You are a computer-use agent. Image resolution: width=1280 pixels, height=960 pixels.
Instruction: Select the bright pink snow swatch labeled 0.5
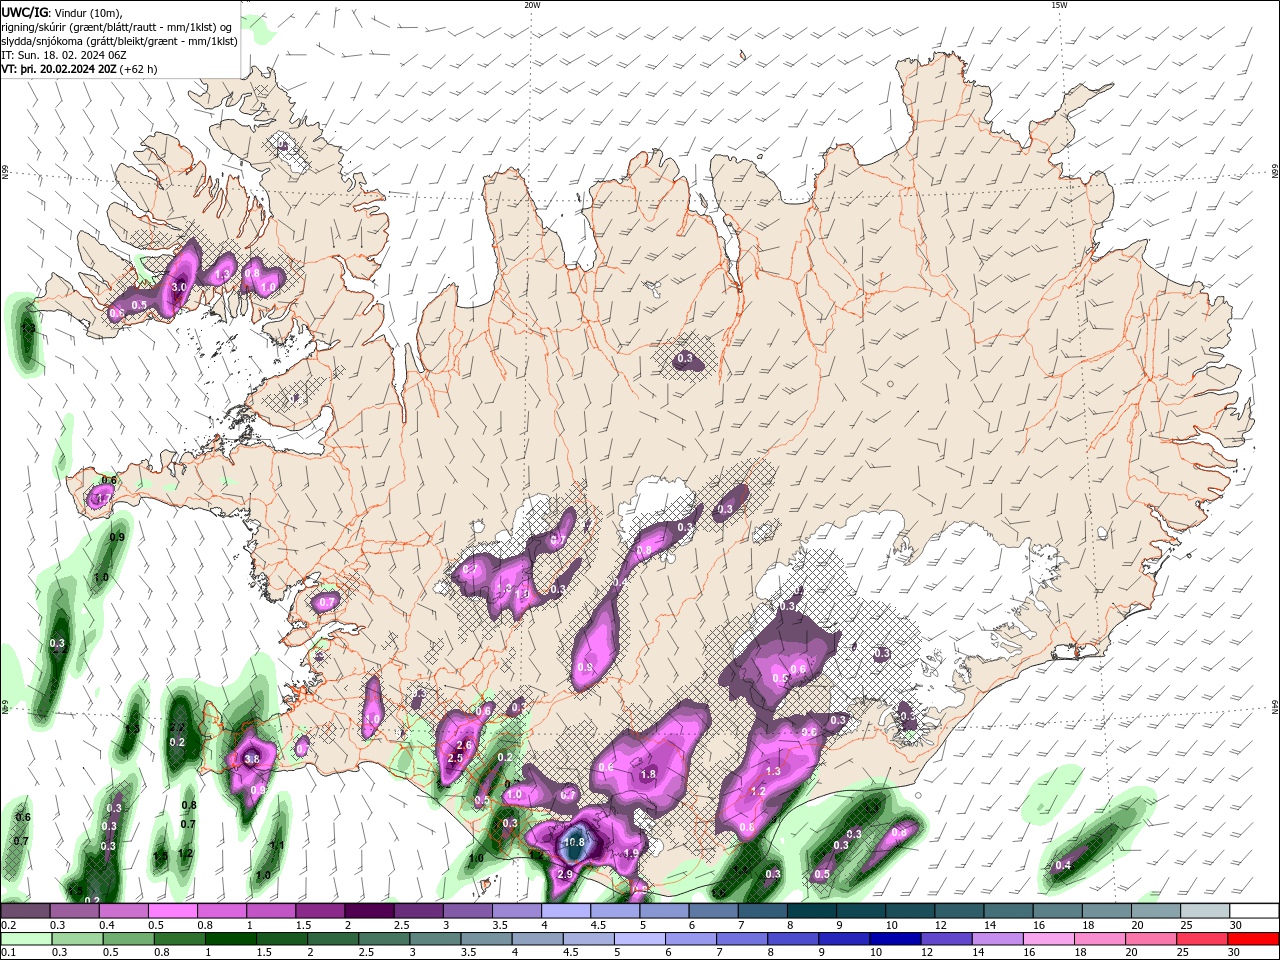172,911
